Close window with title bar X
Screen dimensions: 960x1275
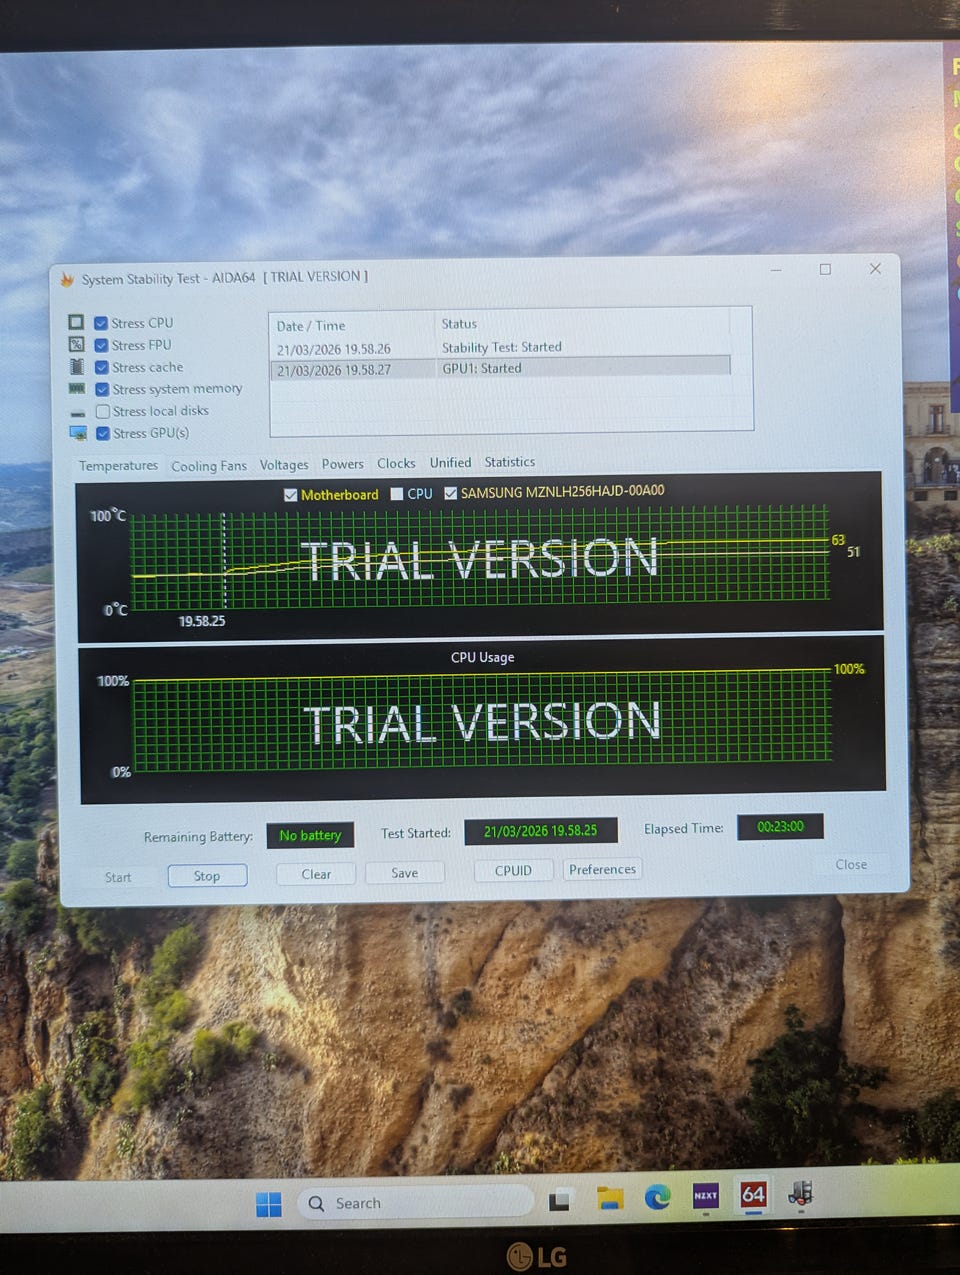point(875,268)
